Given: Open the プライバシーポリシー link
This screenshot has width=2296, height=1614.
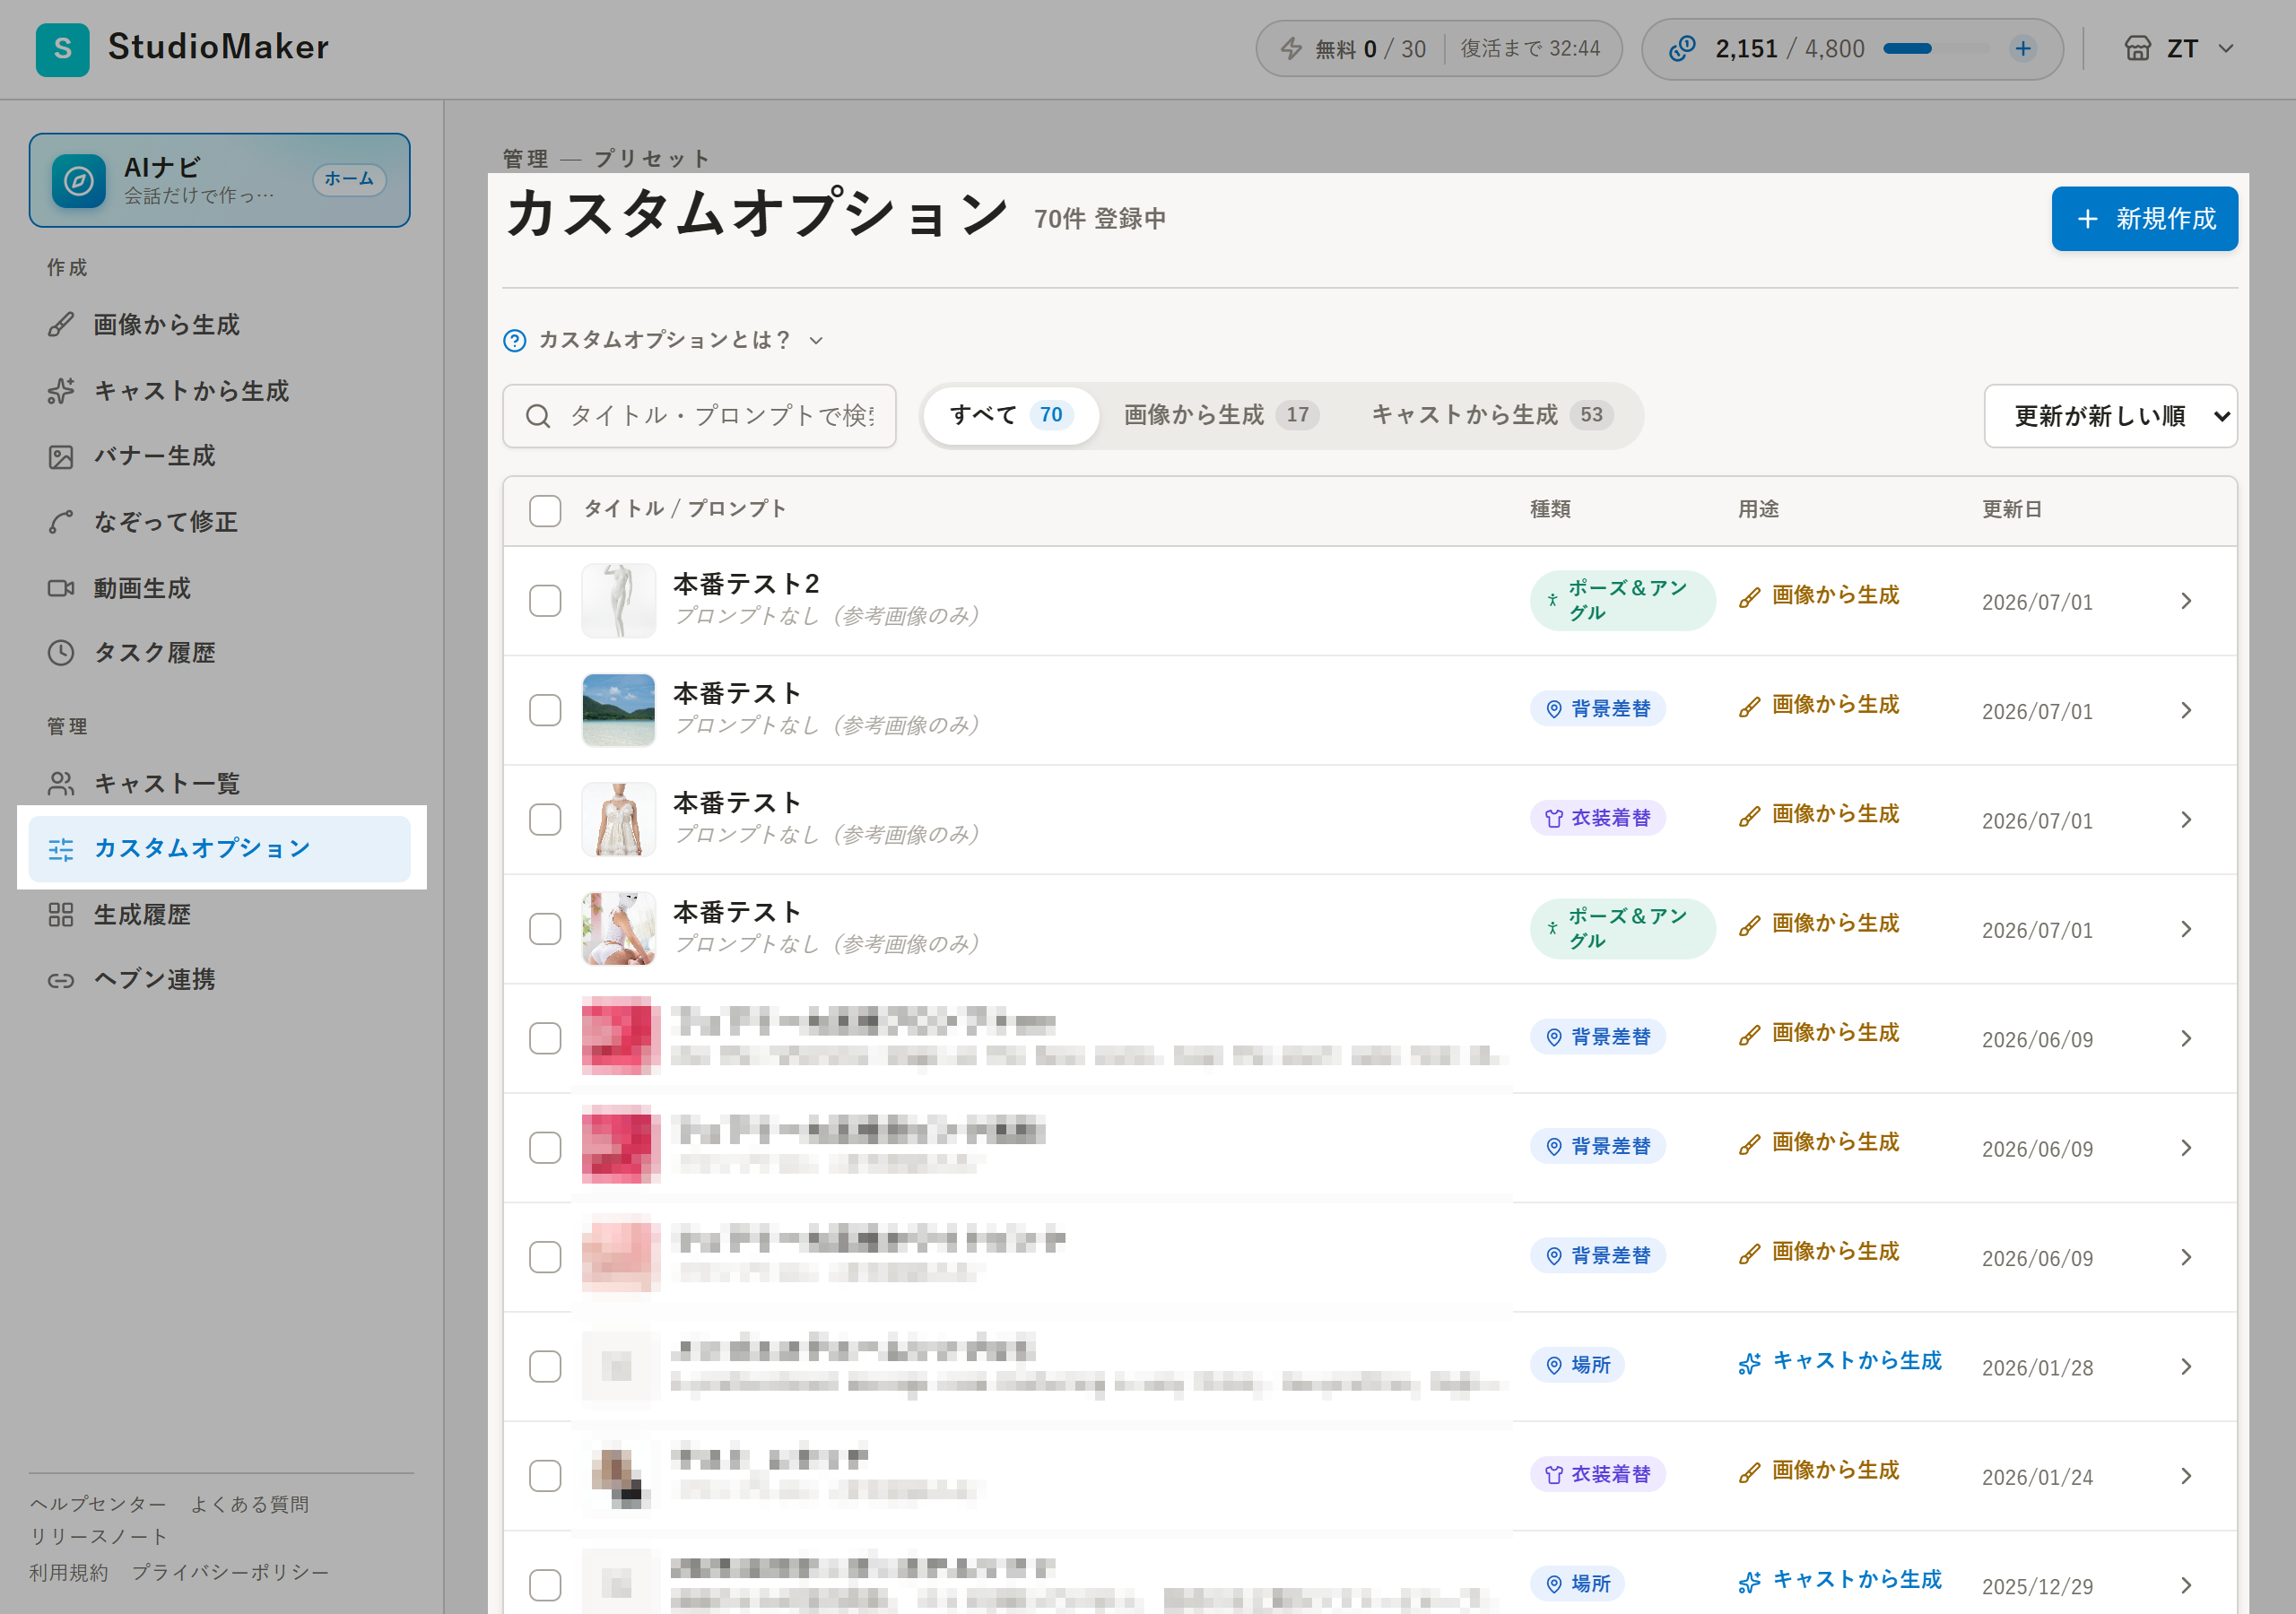Looking at the screenshot, I should coord(230,1572).
